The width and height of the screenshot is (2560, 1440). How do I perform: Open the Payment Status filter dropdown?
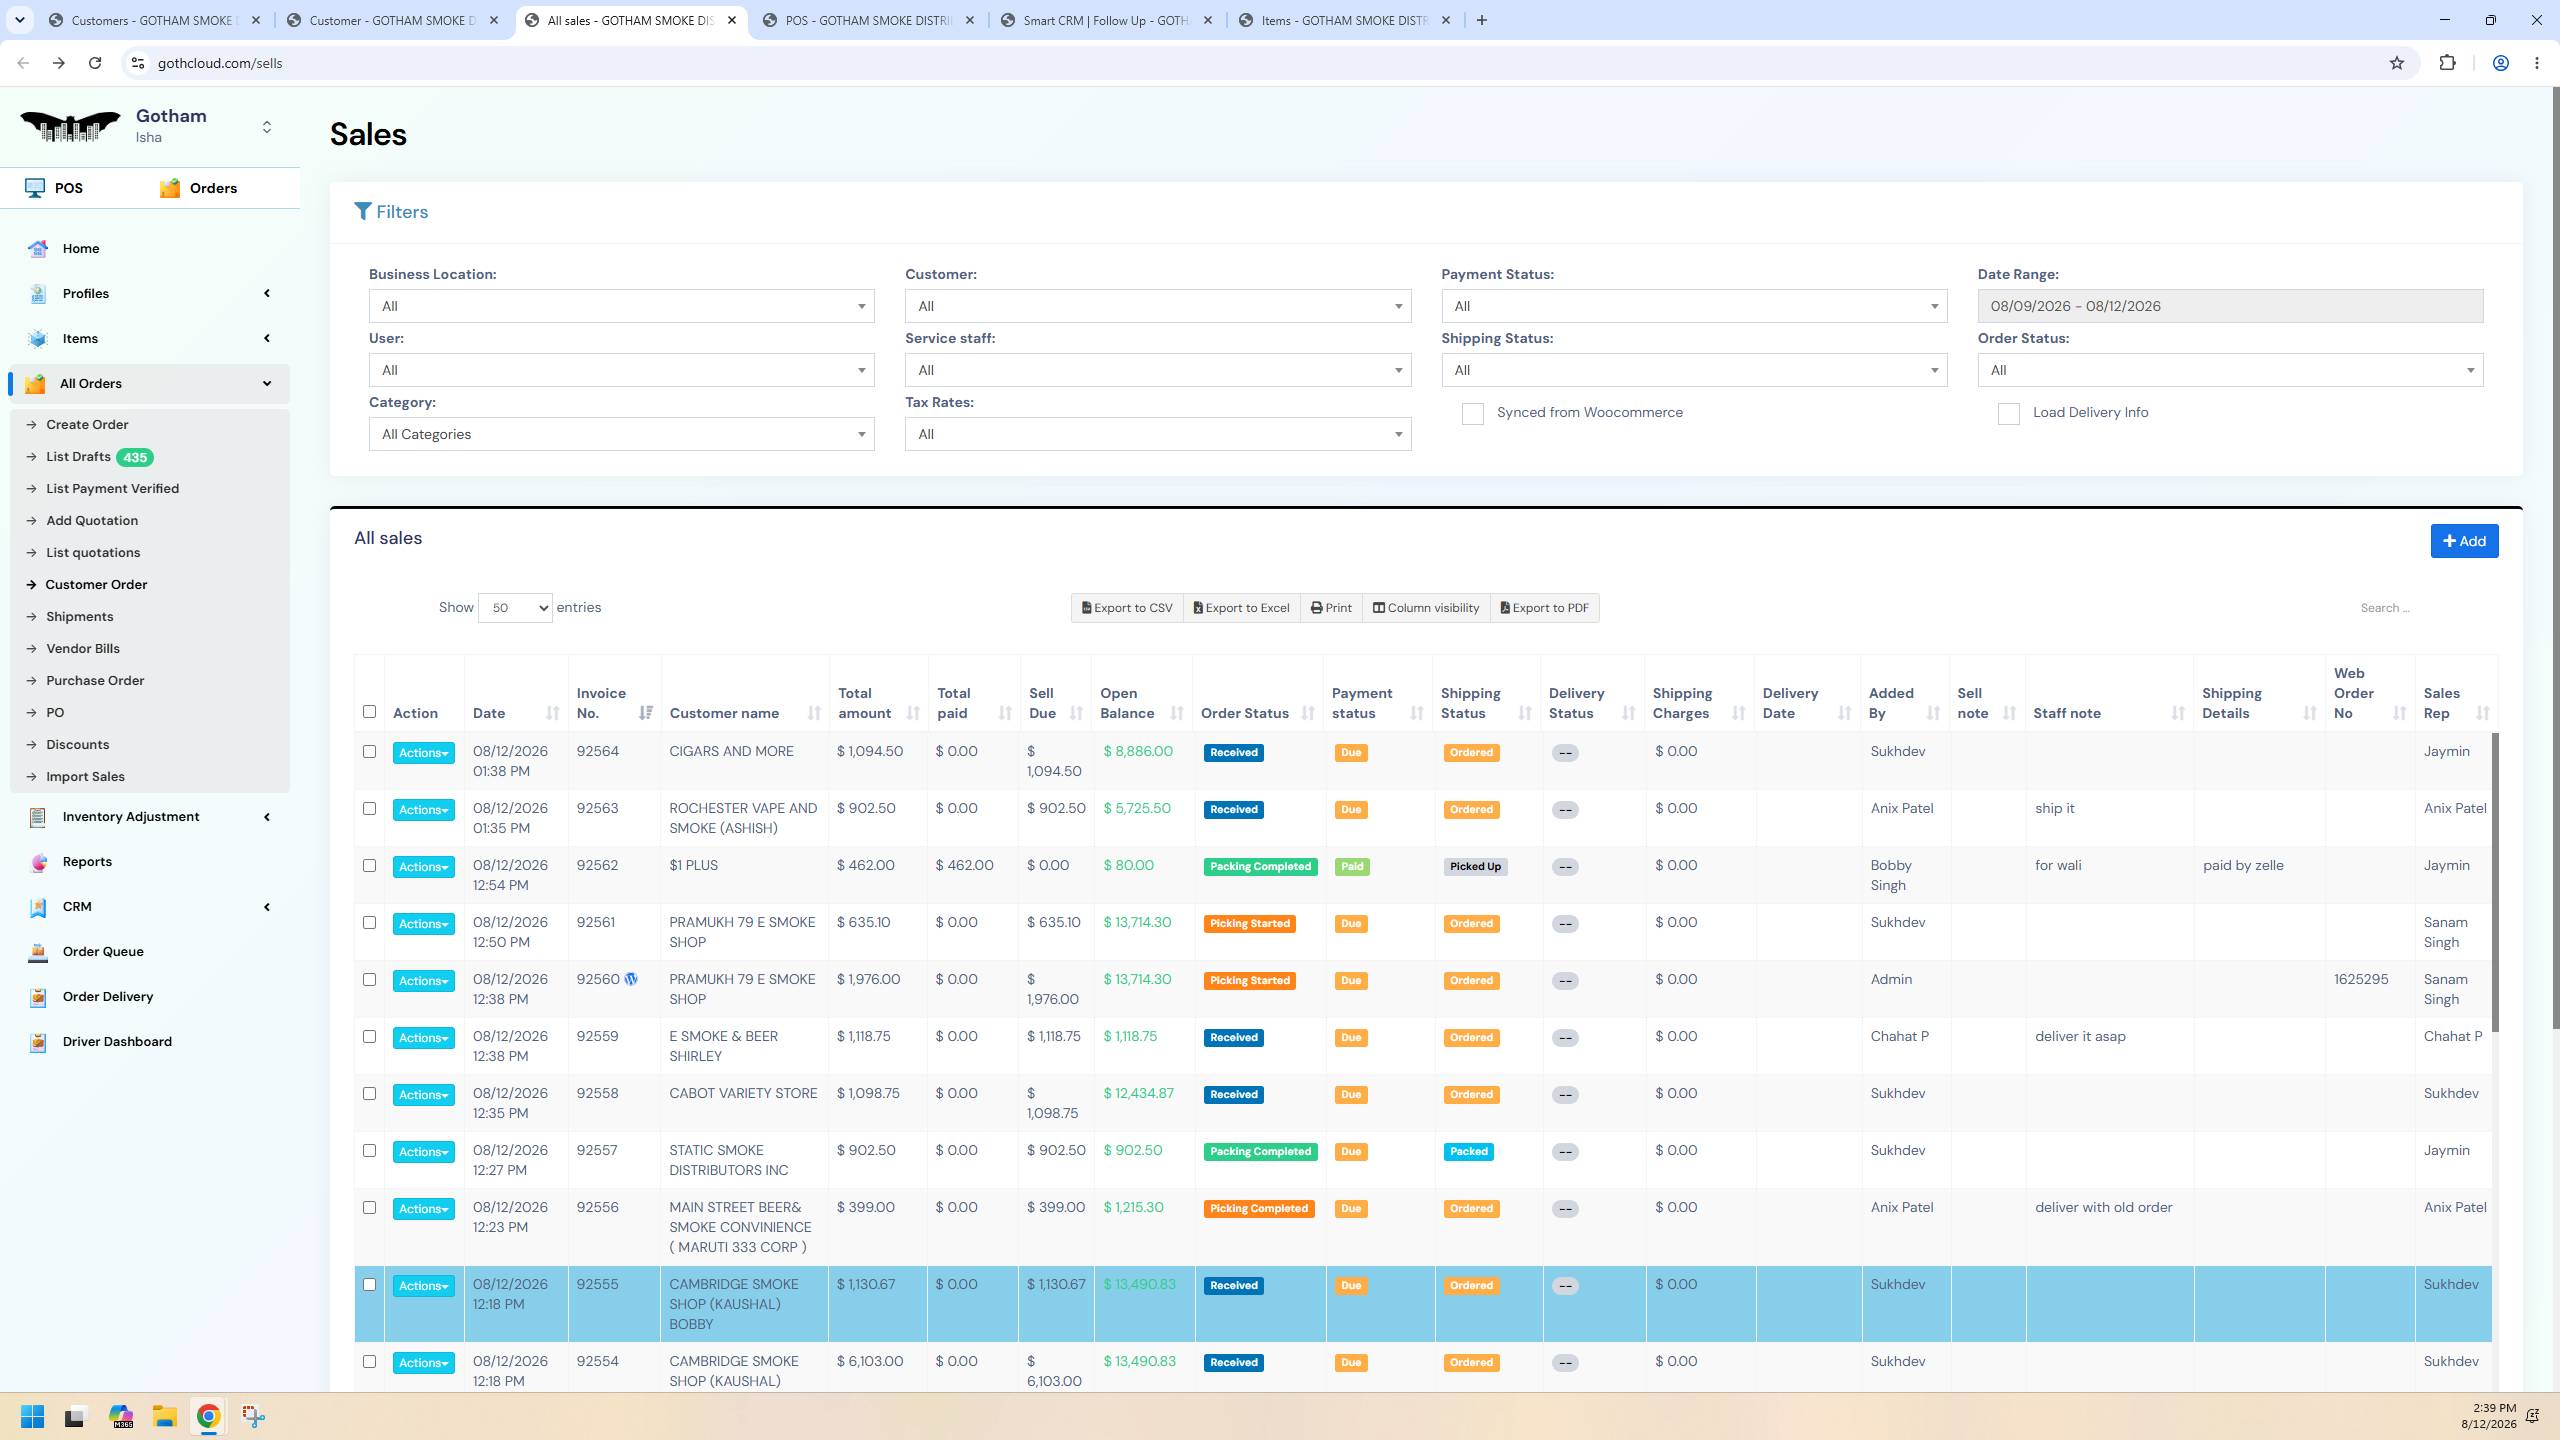[1694, 306]
